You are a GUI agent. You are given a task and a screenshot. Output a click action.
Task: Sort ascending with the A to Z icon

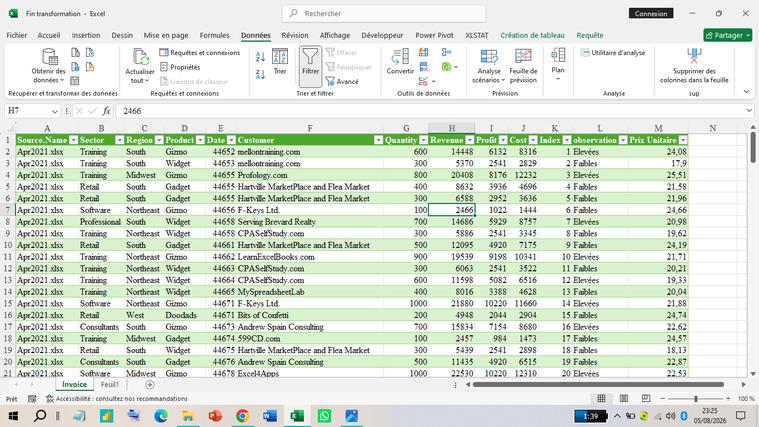click(x=260, y=57)
